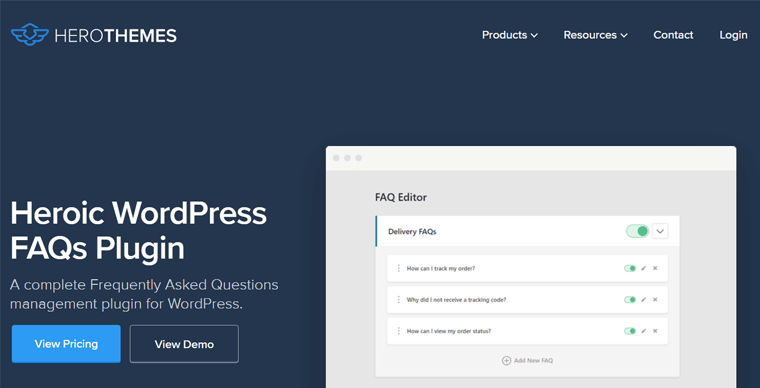Click the 'FAQ Editor' heading
The image size is (760, 388).
401,197
